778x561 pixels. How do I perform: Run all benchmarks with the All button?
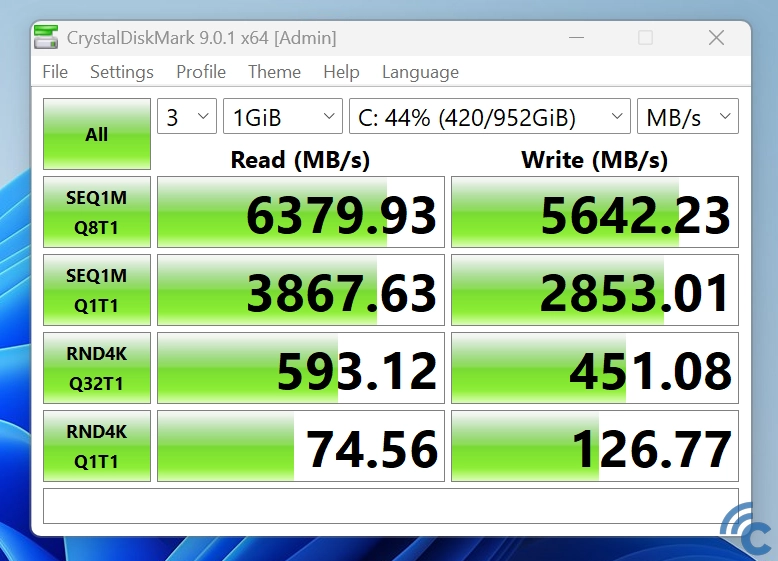(97, 134)
